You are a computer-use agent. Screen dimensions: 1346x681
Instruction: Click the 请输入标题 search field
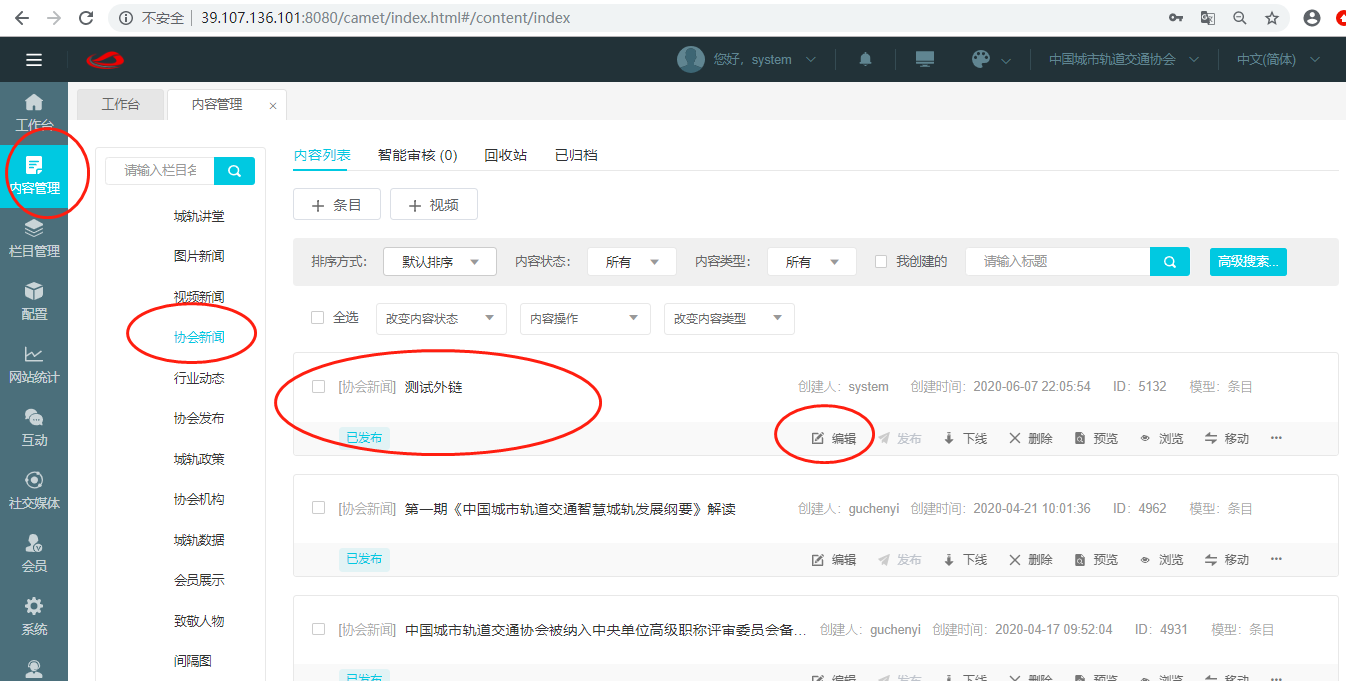pyautogui.click(x=1058, y=262)
